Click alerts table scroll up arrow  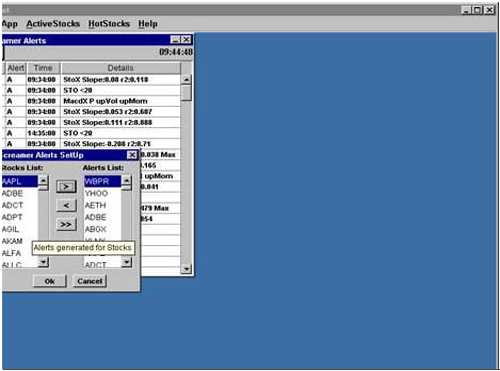[x=187, y=80]
